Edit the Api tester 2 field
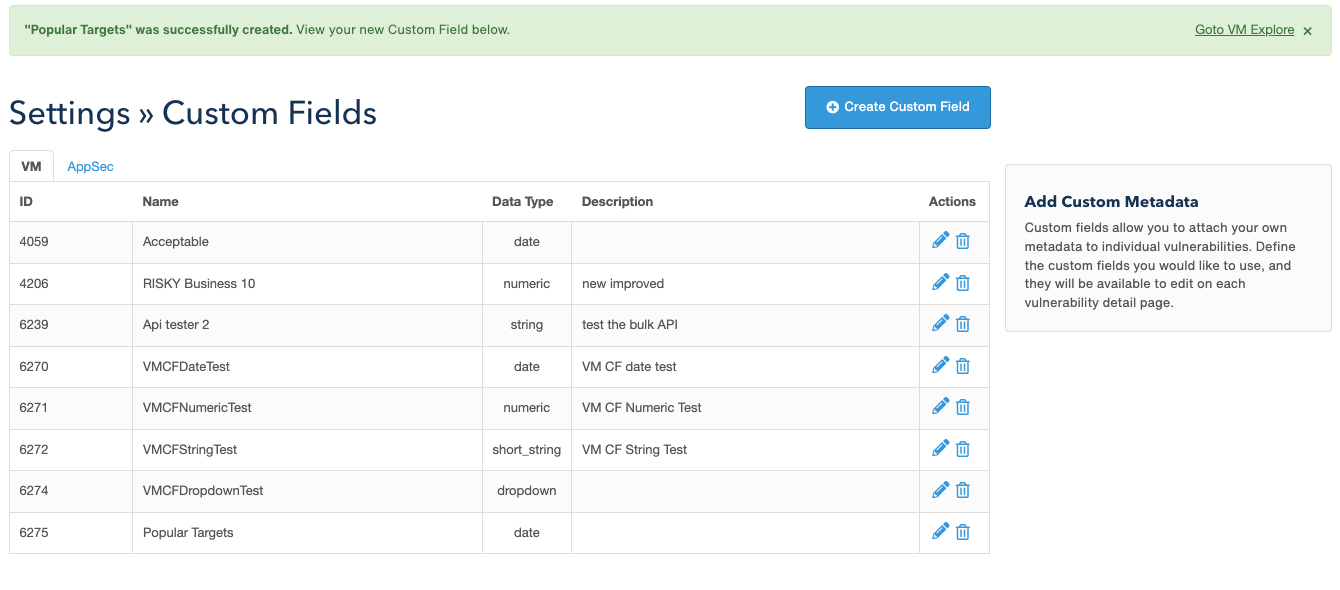 [x=940, y=323]
